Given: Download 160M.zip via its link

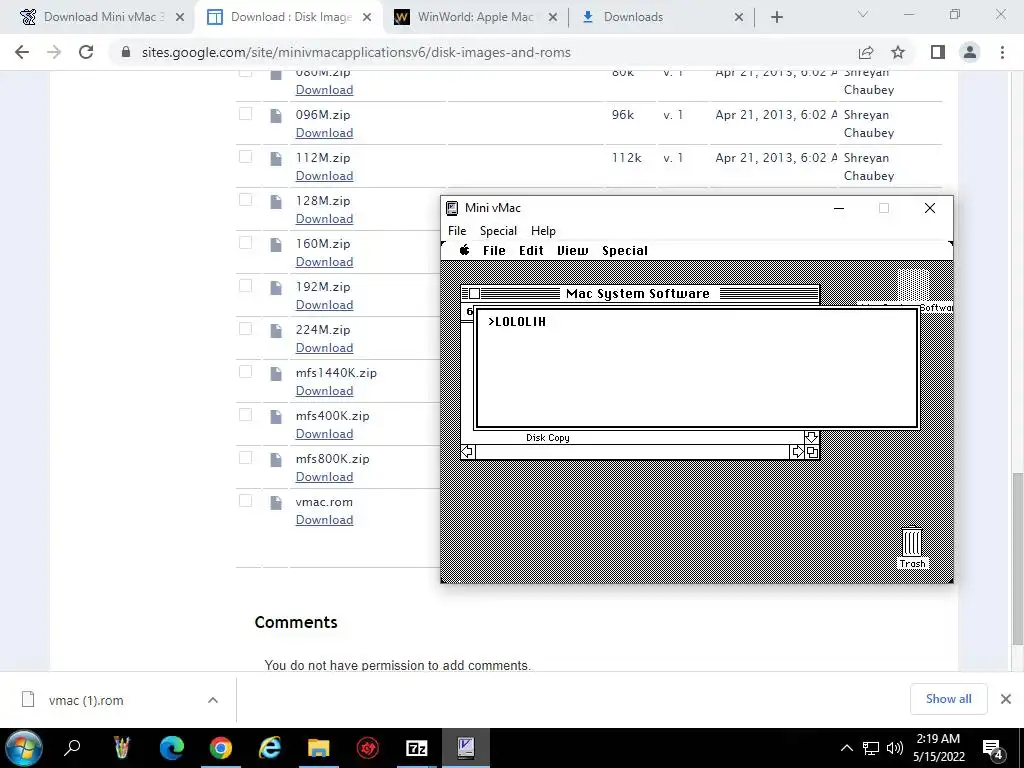Looking at the screenshot, I should (324, 262).
